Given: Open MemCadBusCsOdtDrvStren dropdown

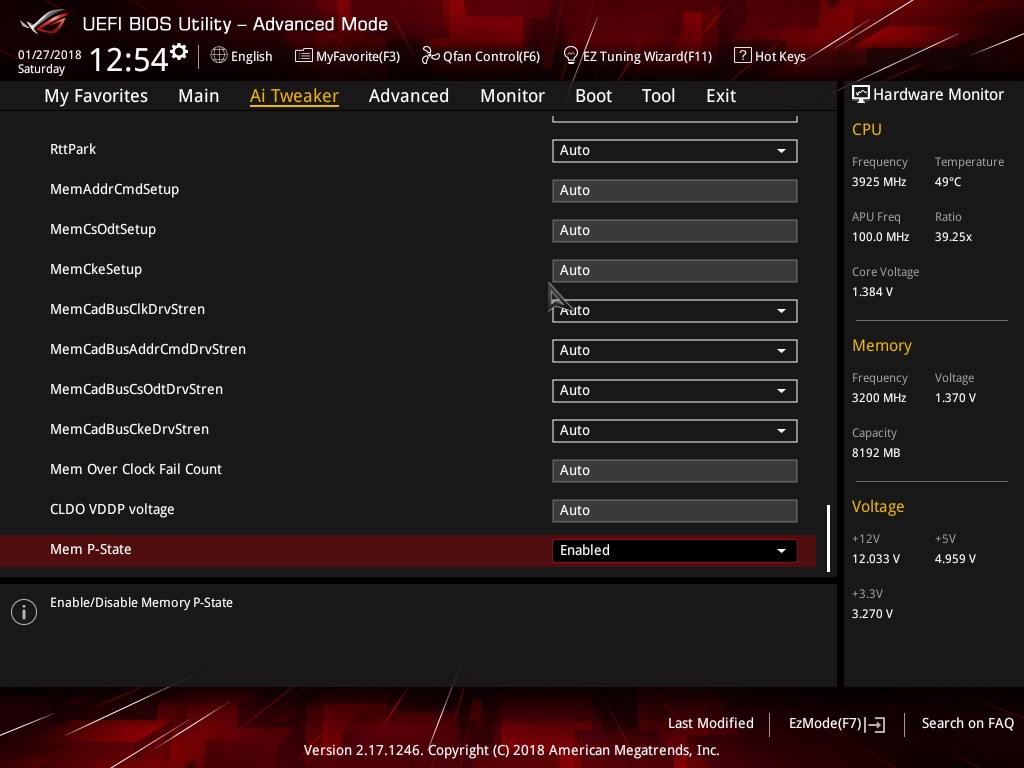Looking at the screenshot, I should [x=675, y=391].
